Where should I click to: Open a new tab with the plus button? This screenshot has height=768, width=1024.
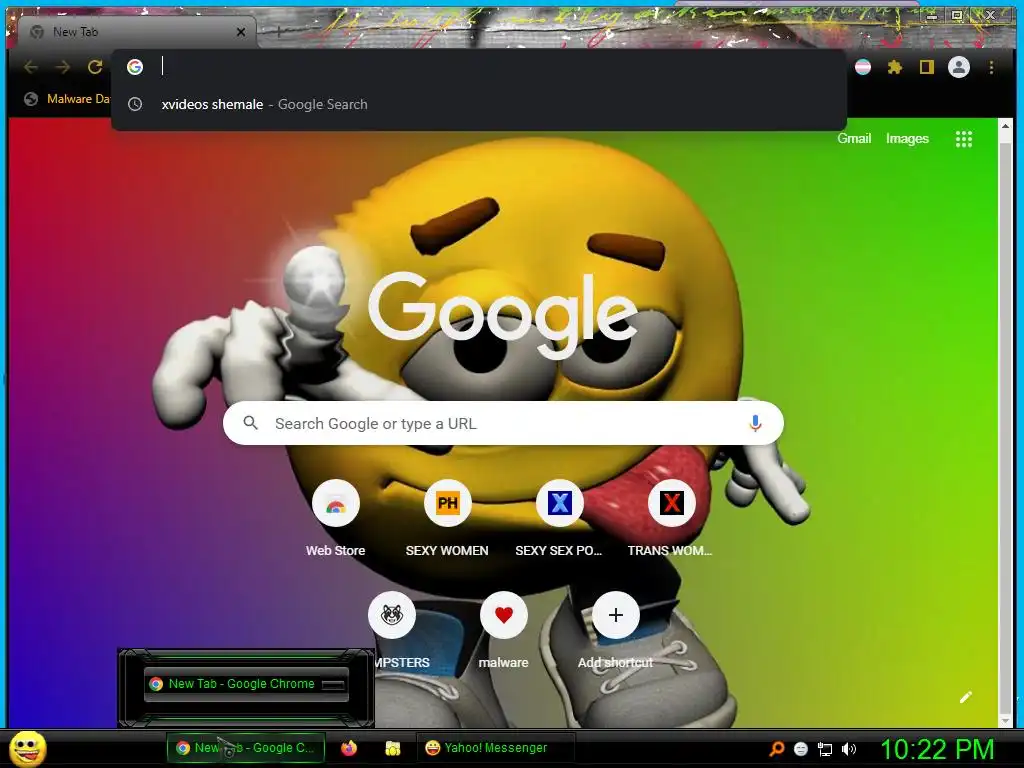click(278, 31)
